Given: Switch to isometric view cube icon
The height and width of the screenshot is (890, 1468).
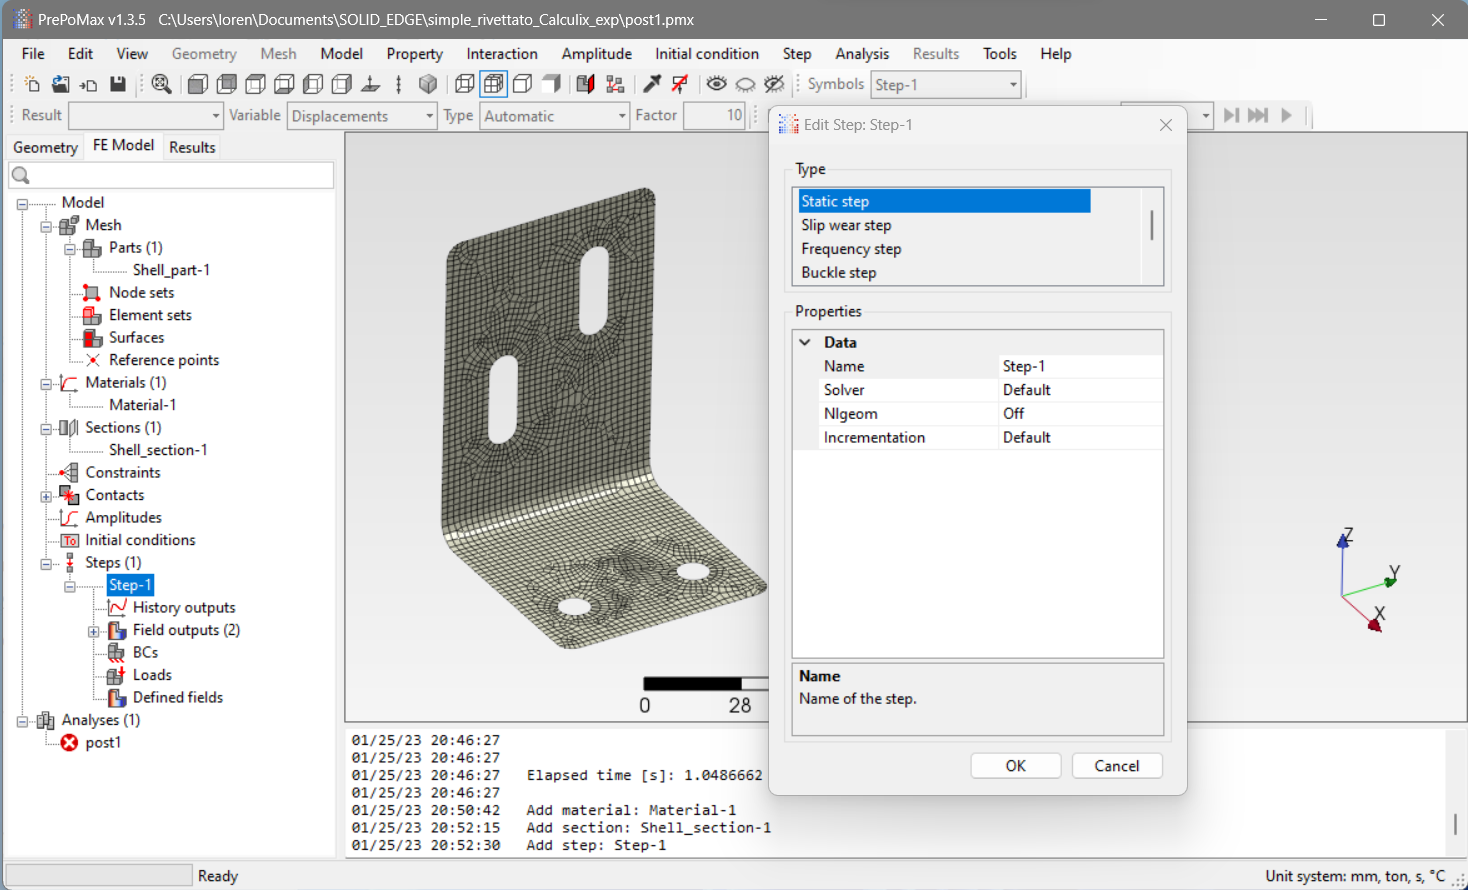Looking at the screenshot, I should pyautogui.click(x=428, y=85).
